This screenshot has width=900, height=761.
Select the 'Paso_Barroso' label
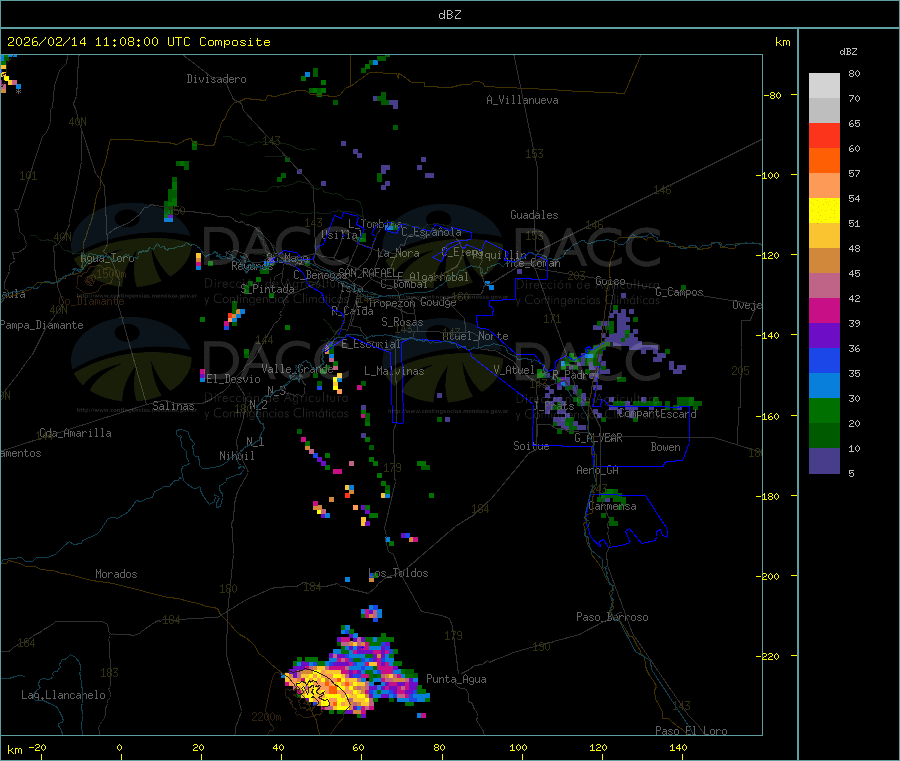[x=612, y=617]
